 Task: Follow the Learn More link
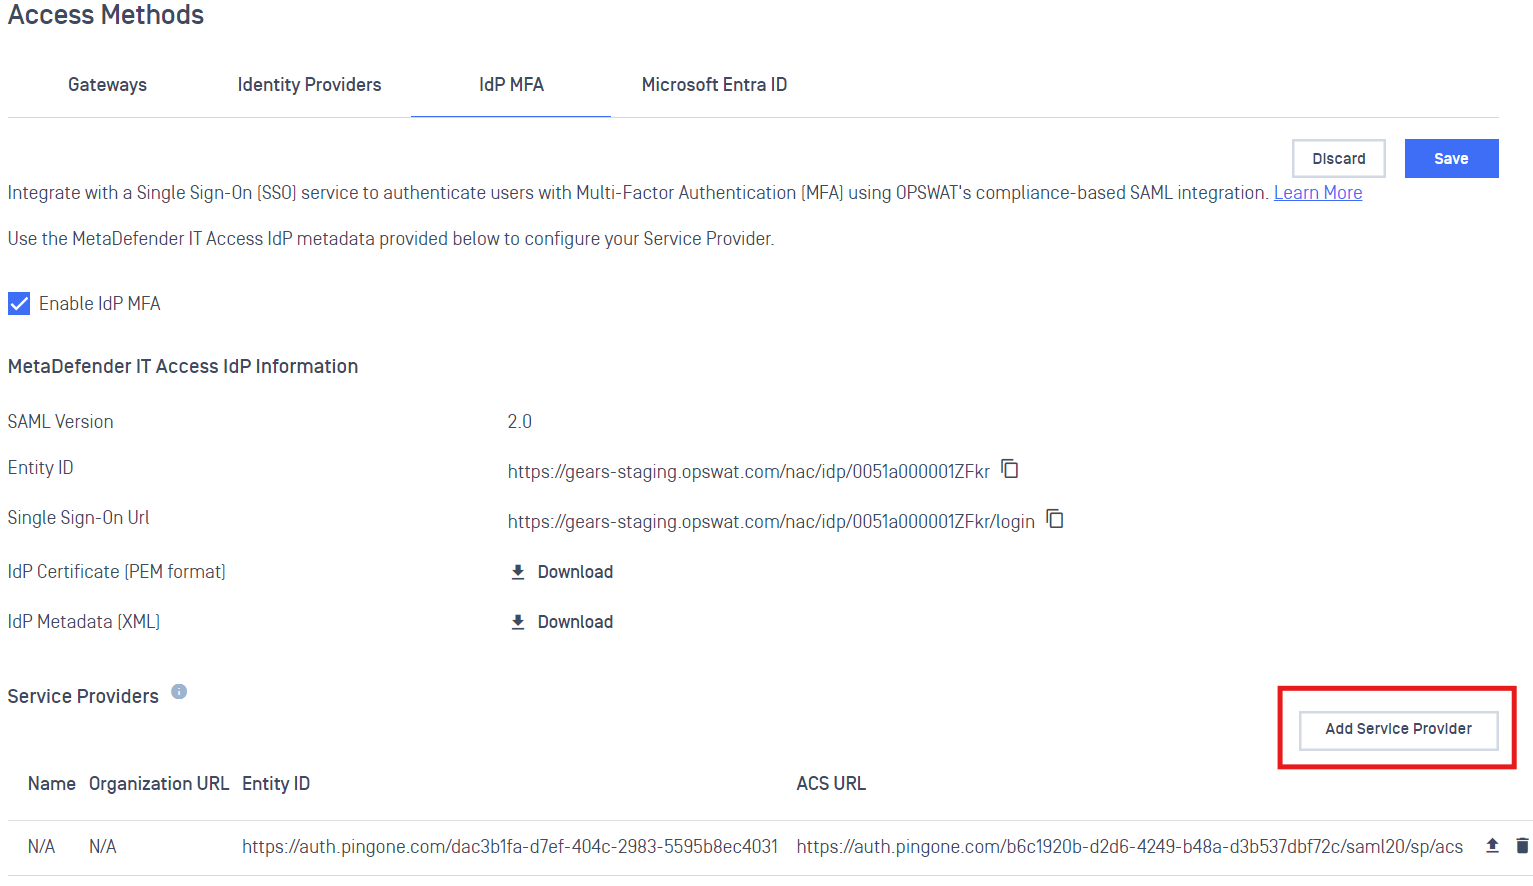click(1317, 193)
